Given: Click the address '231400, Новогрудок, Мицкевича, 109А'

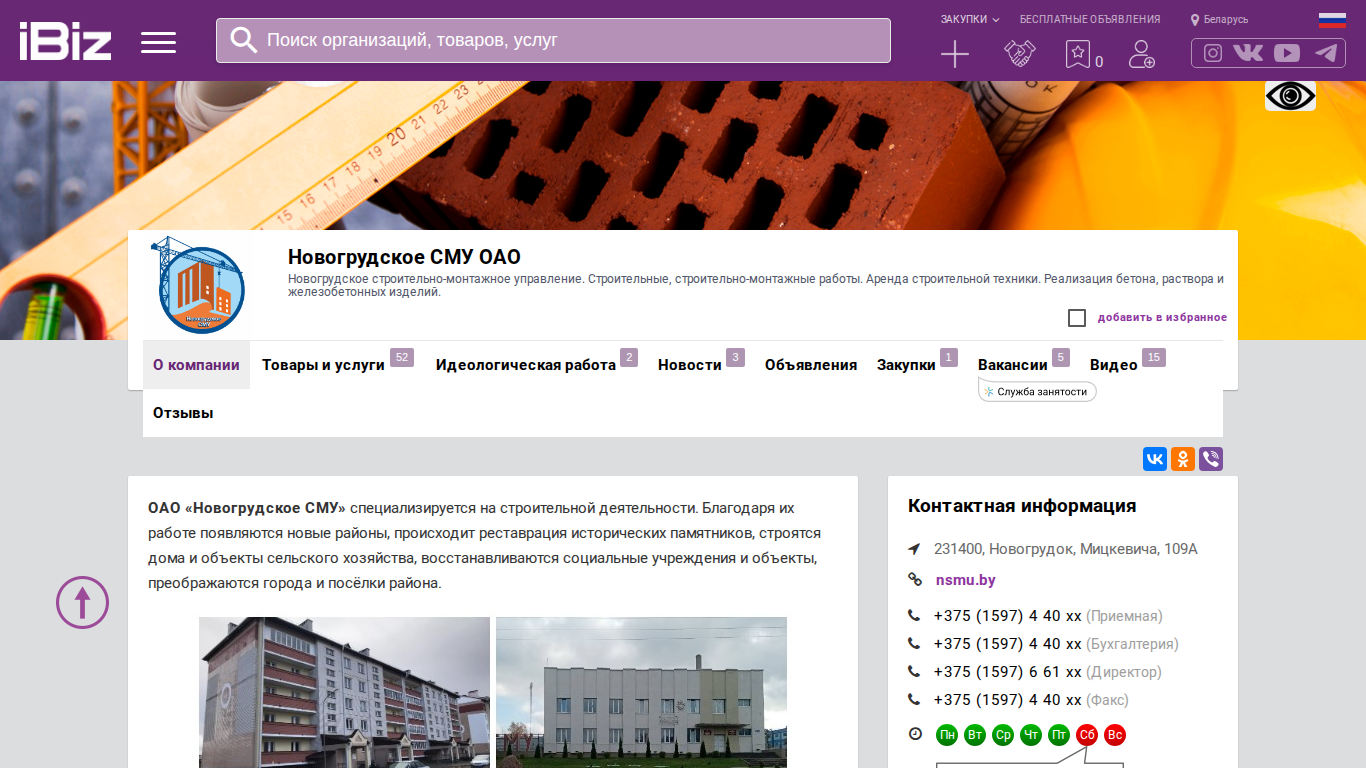Looking at the screenshot, I should (x=1066, y=549).
